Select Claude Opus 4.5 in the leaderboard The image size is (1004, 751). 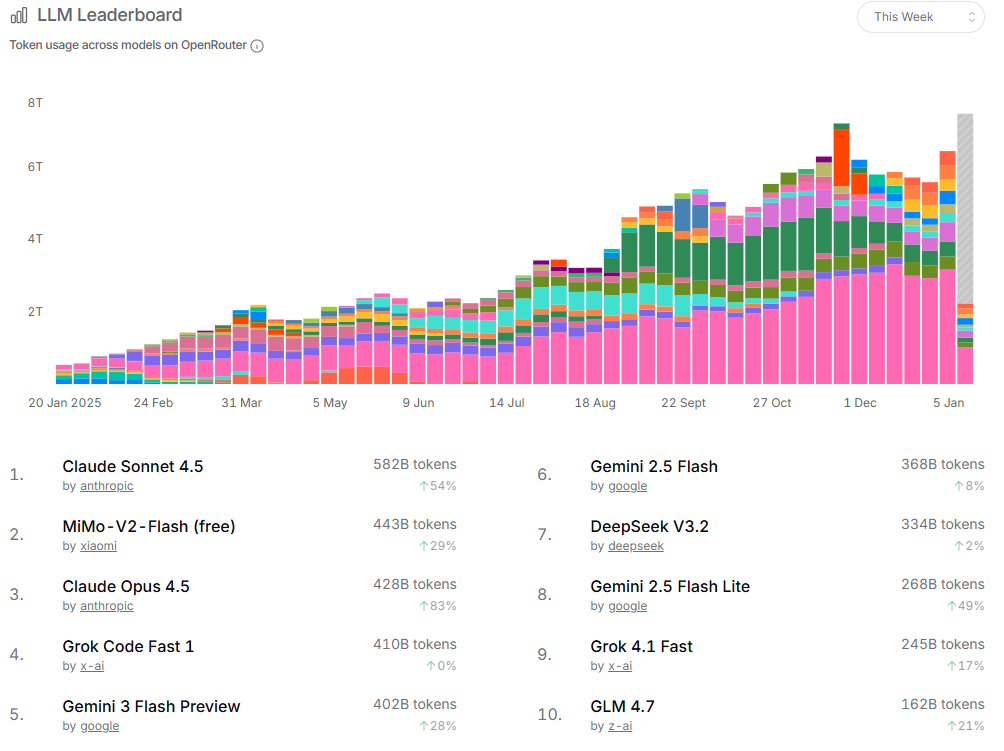pyautogui.click(x=126, y=586)
